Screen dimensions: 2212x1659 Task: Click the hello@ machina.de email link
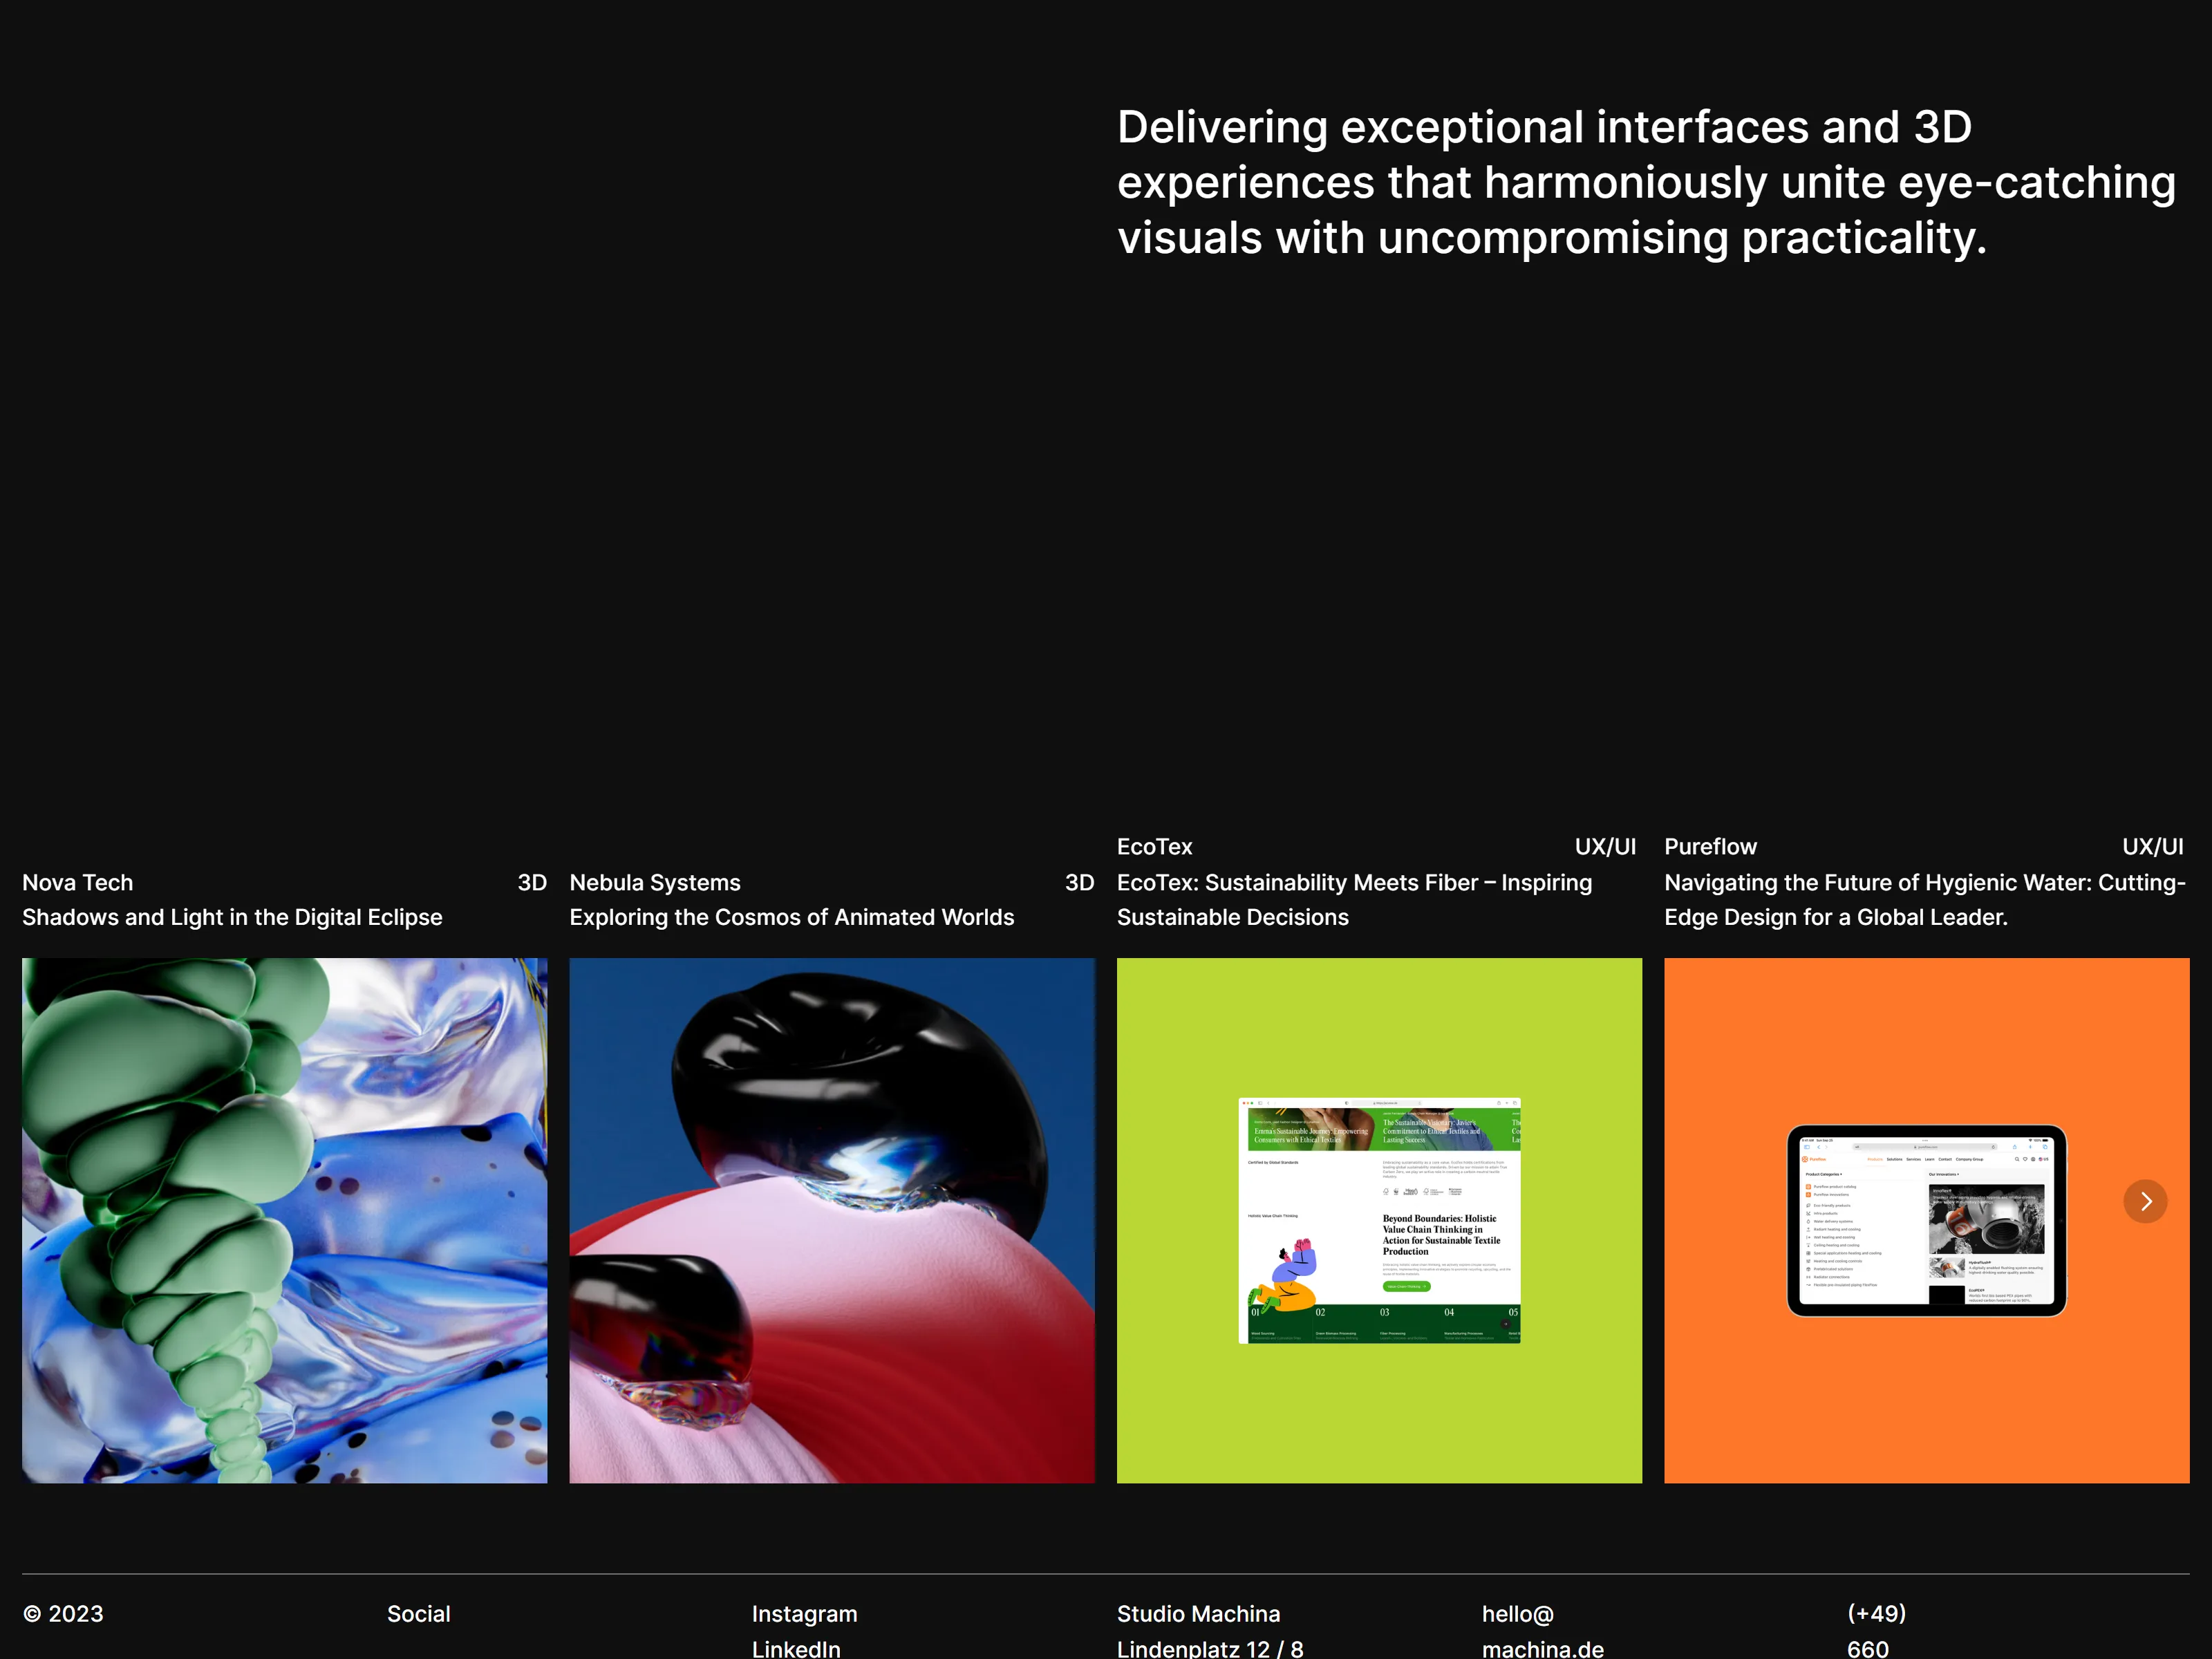[1542, 1631]
